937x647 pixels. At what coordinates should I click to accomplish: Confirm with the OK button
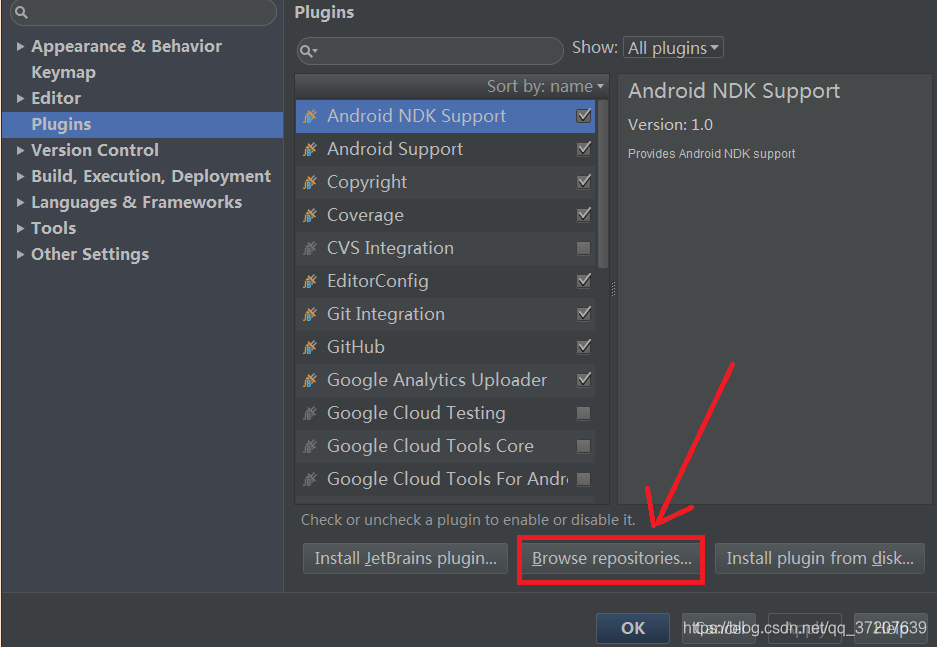633,628
